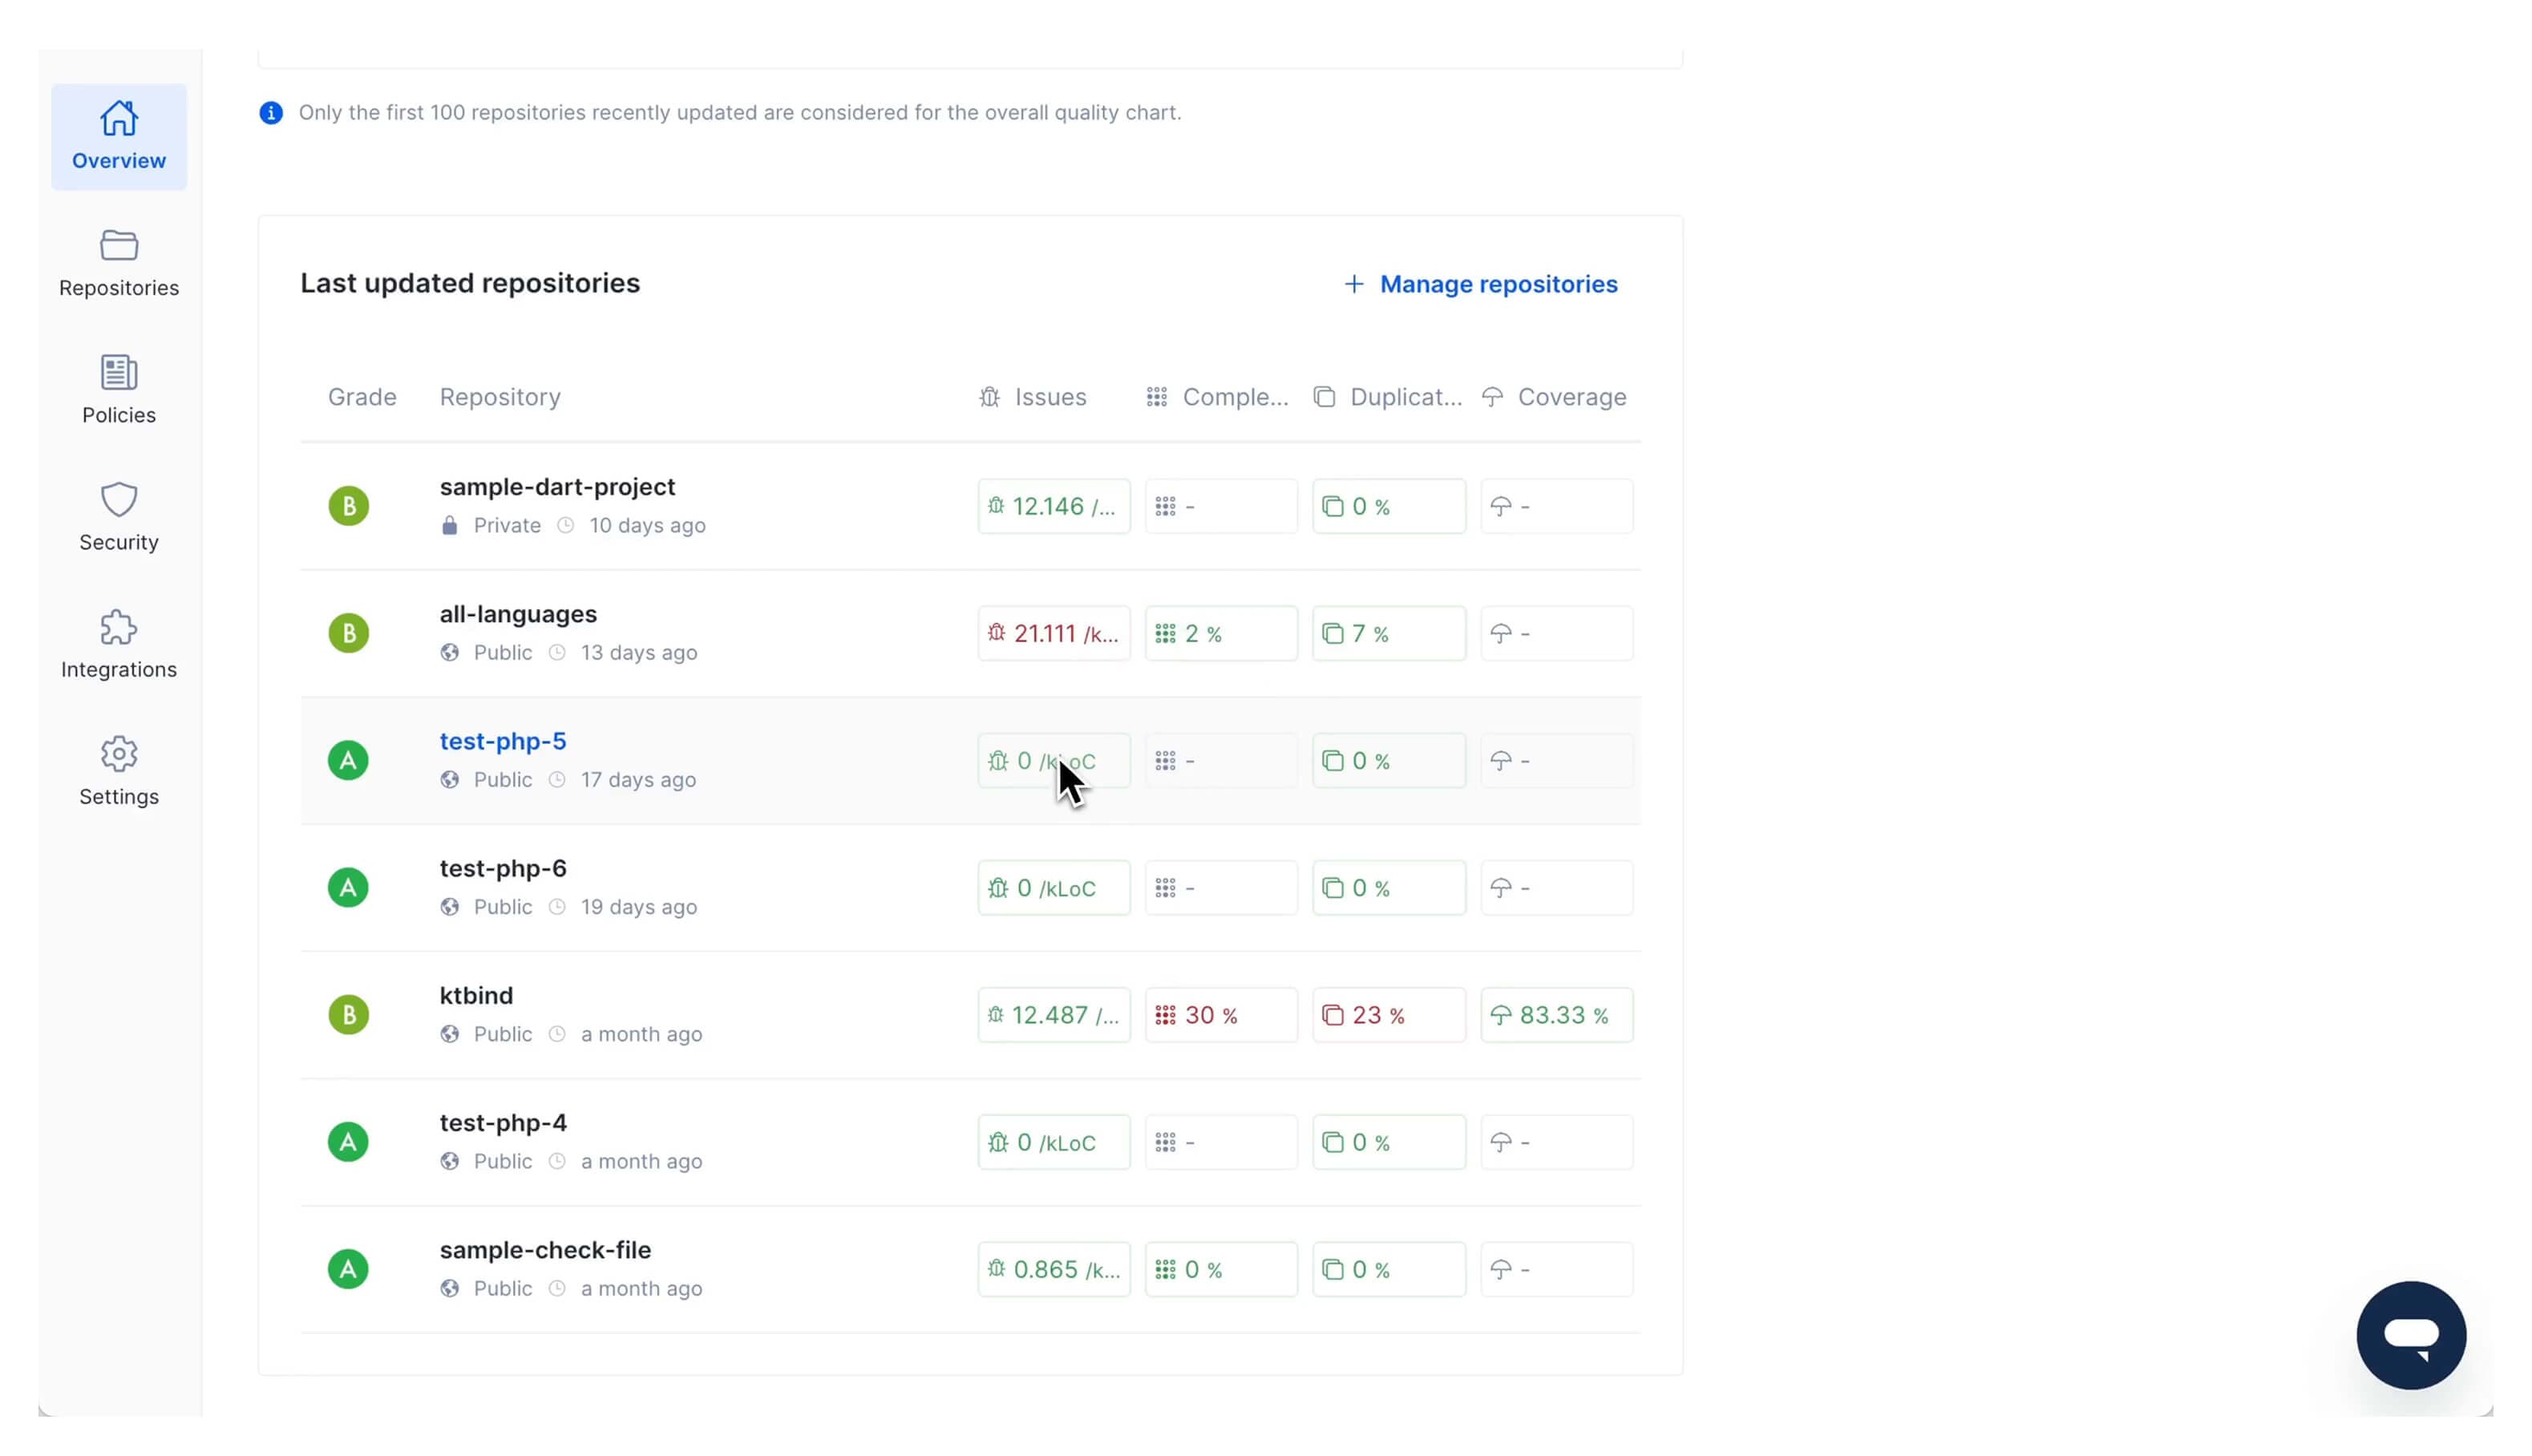Click all-languages duplication 7 % metric
This screenshot has height=1456, width=2532.
[1388, 633]
